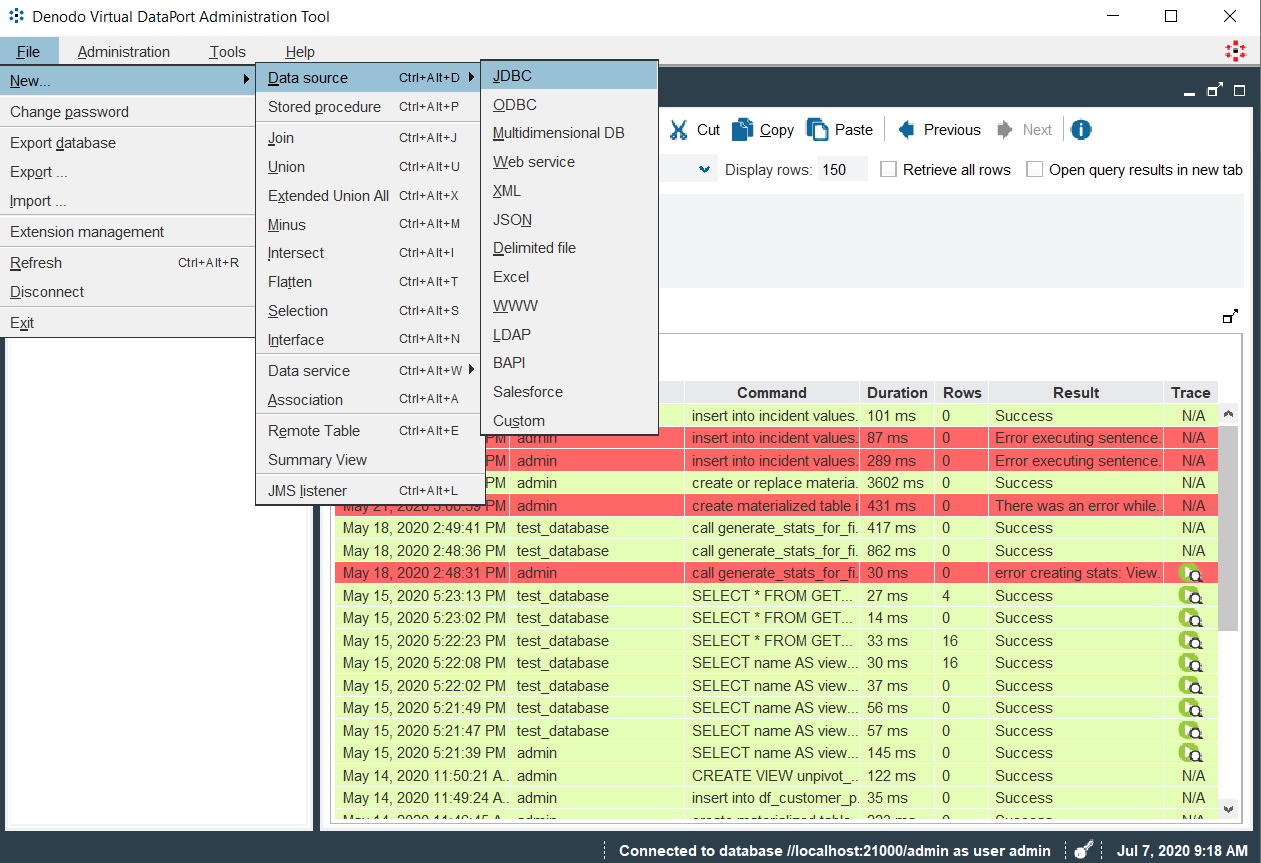Open trace for May 15 5:21:47 PM row
Screen dimensions: 1261x863
(1190, 731)
